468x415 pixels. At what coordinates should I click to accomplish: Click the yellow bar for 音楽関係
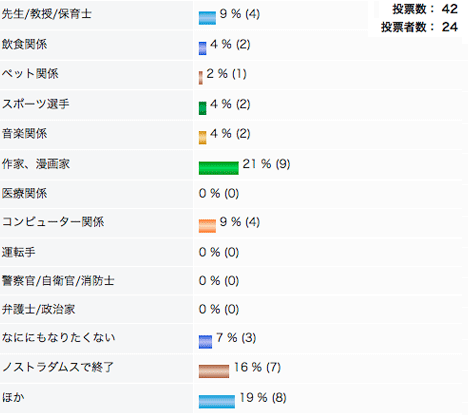coord(202,138)
